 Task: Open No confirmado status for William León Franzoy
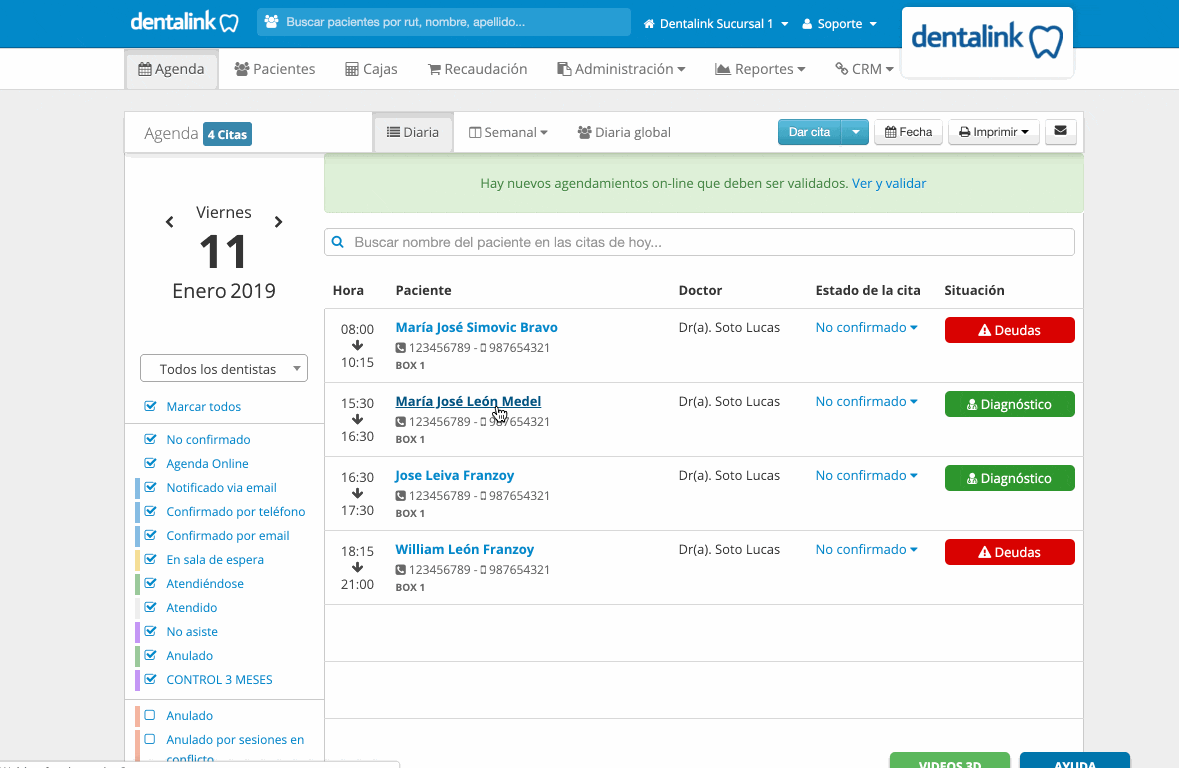[866, 550]
